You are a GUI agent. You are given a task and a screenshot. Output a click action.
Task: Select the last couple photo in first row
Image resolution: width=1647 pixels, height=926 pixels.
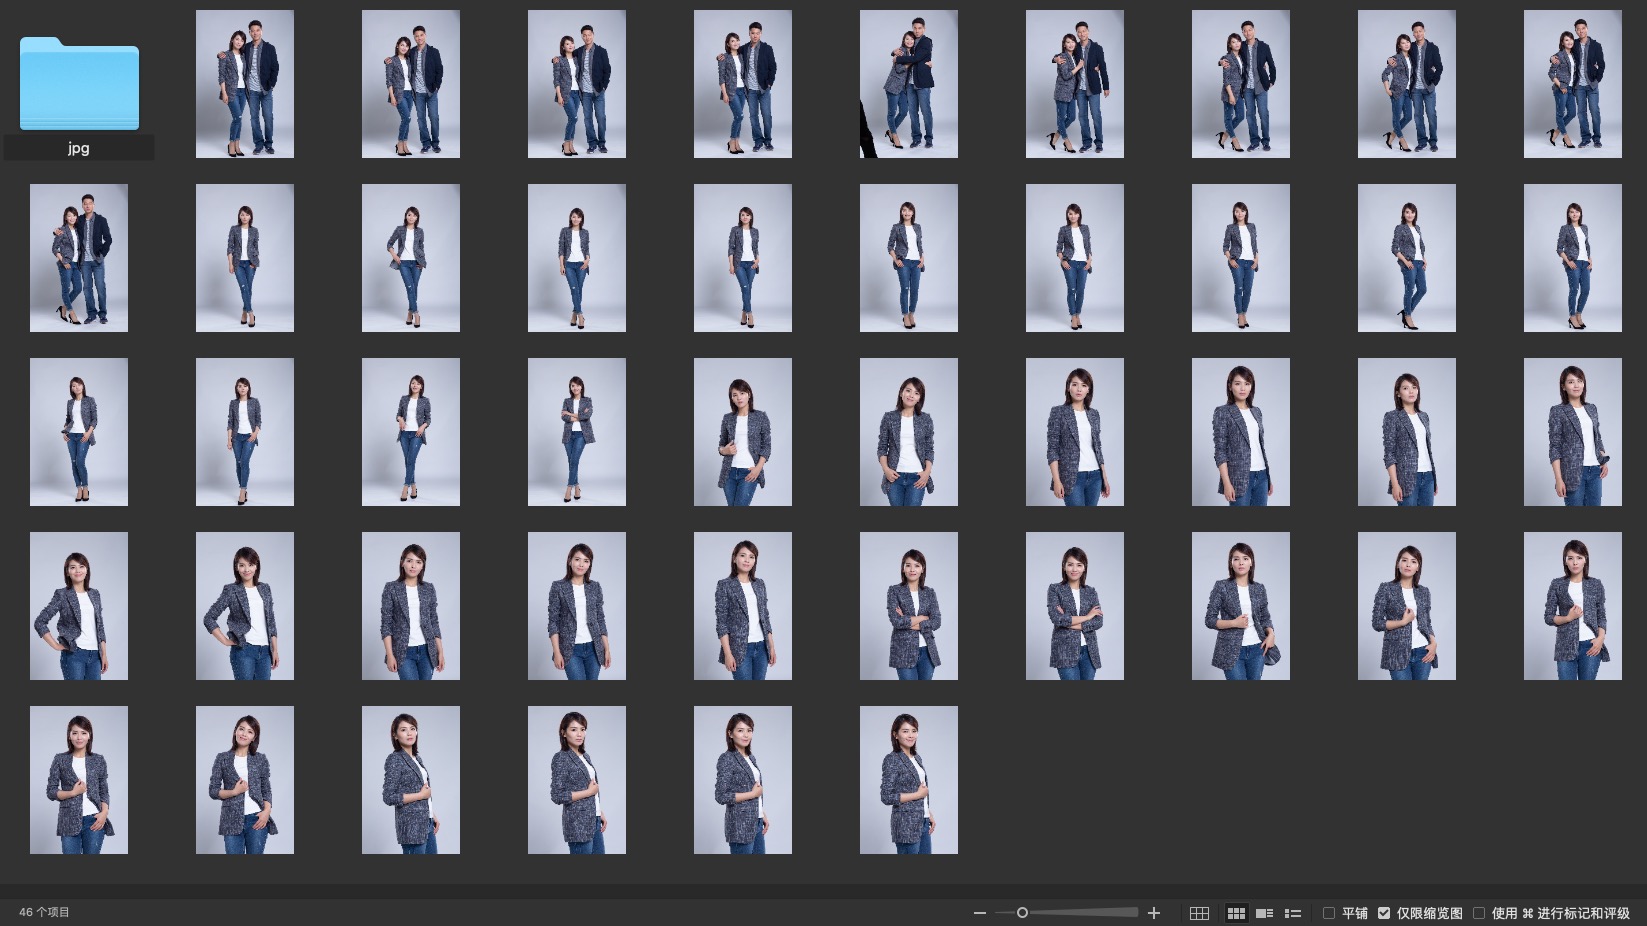tap(1573, 84)
